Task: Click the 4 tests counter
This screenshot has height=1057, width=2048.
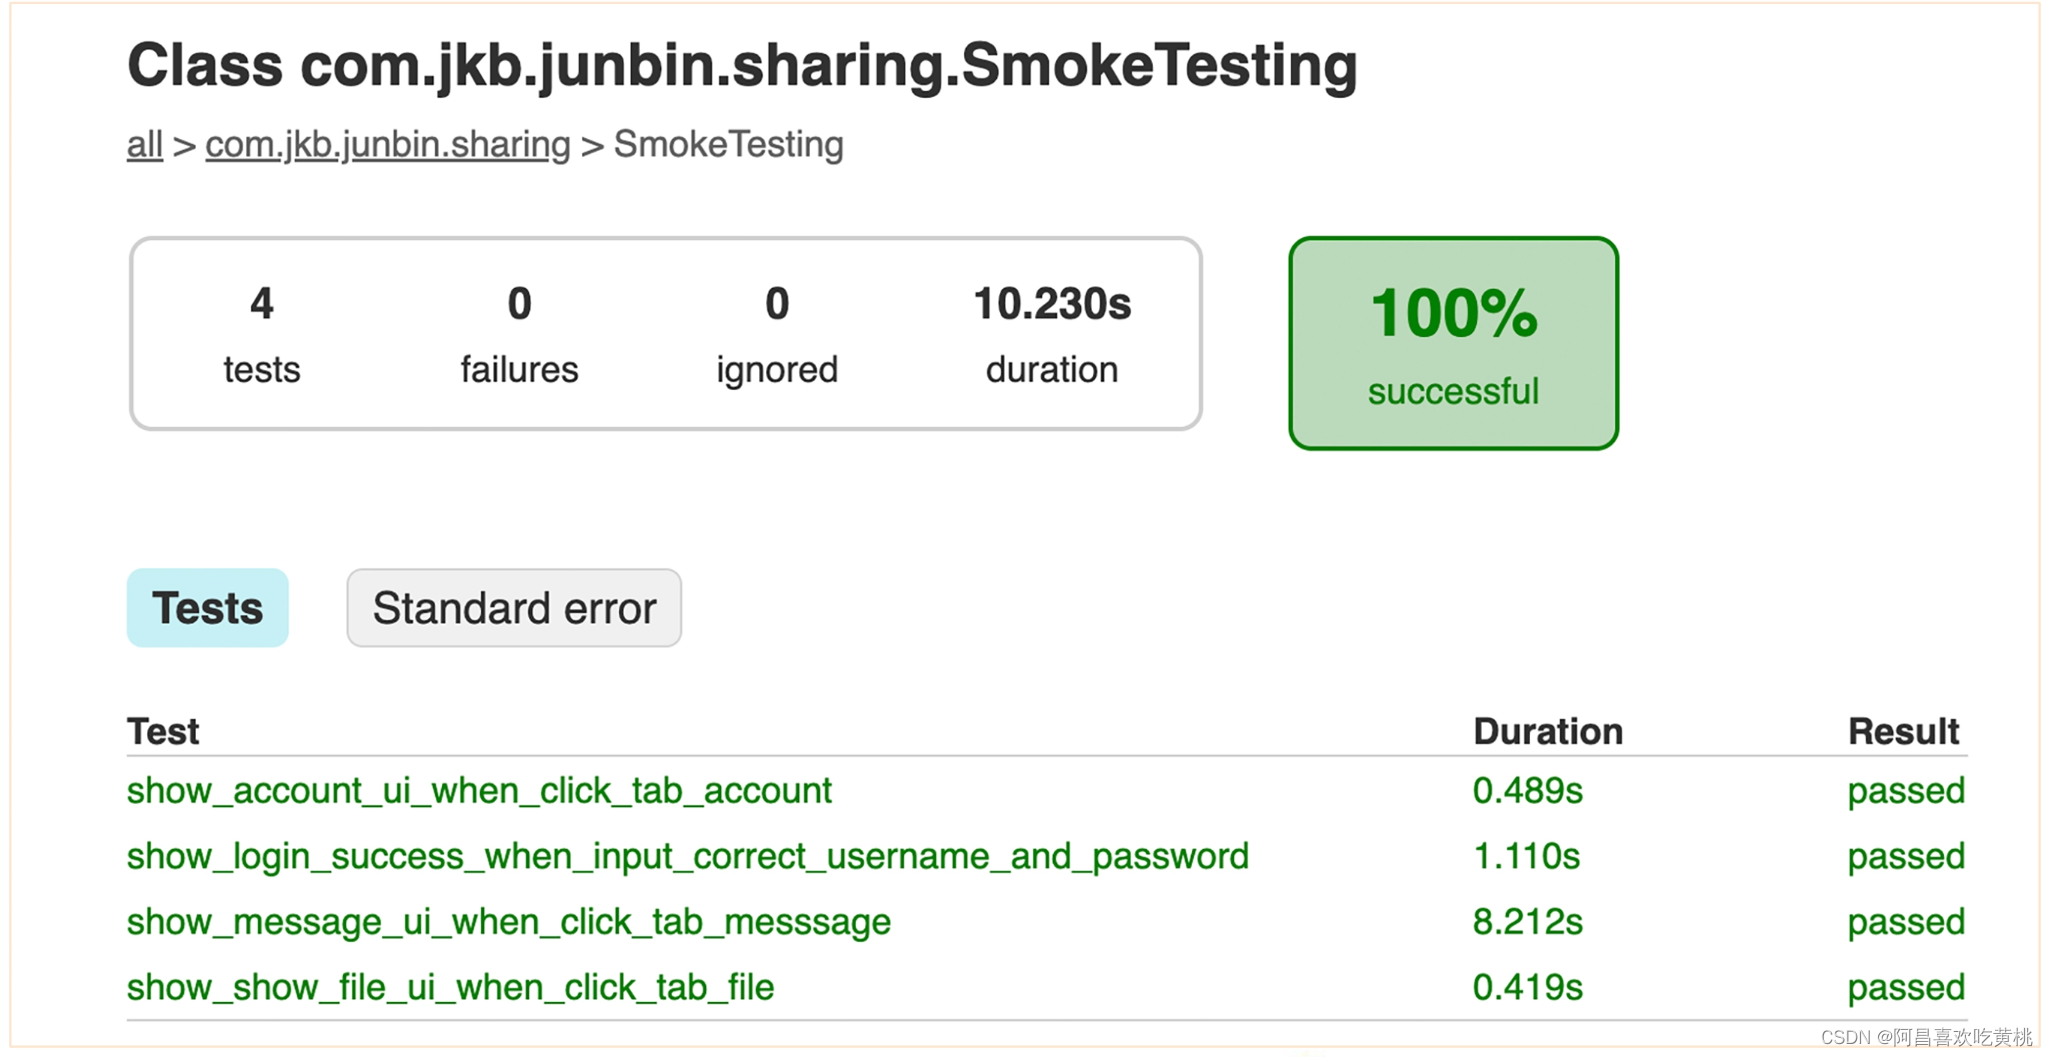Action: coord(262,334)
